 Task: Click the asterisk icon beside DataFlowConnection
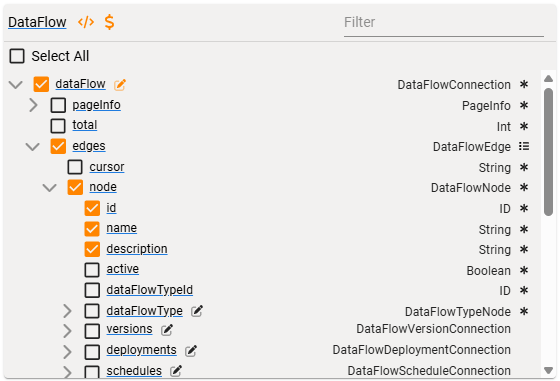click(x=524, y=85)
